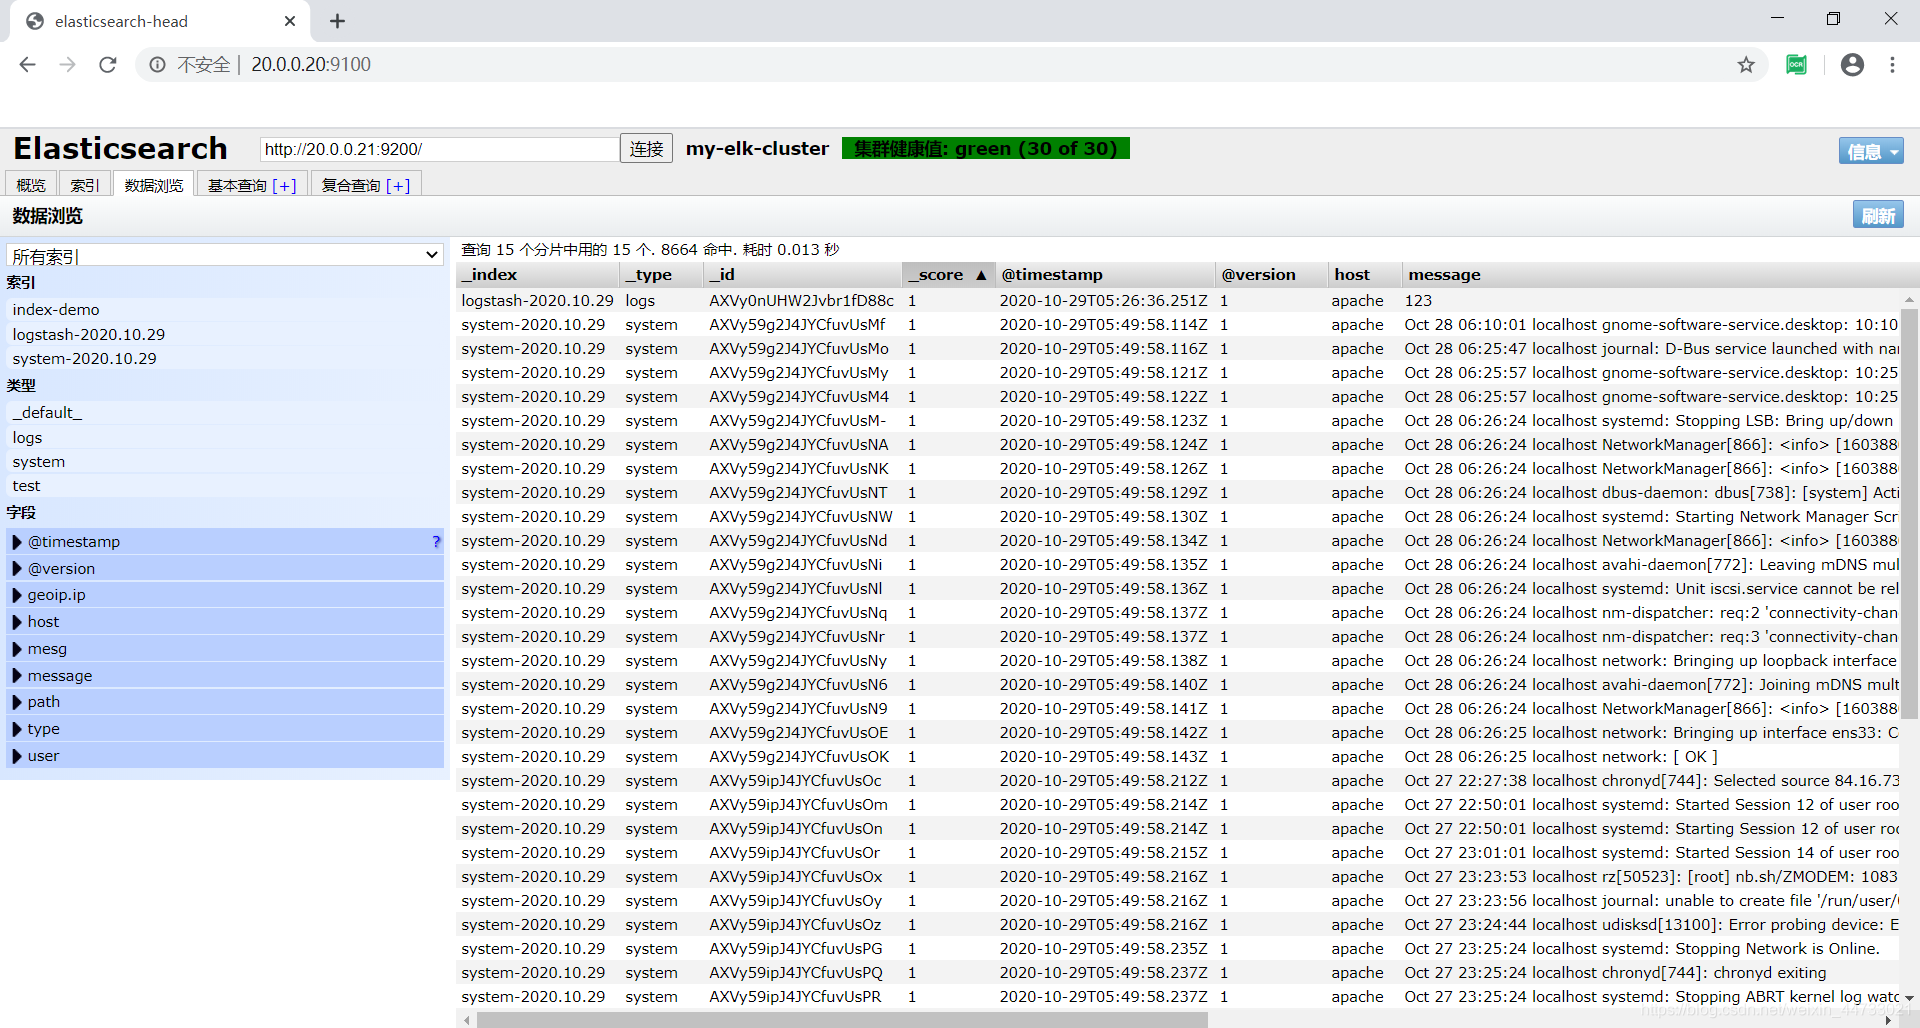Viewport: 1920px width, 1028px height.
Task: Open the 所有索引 index dropdown
Action: coord(225,255)
